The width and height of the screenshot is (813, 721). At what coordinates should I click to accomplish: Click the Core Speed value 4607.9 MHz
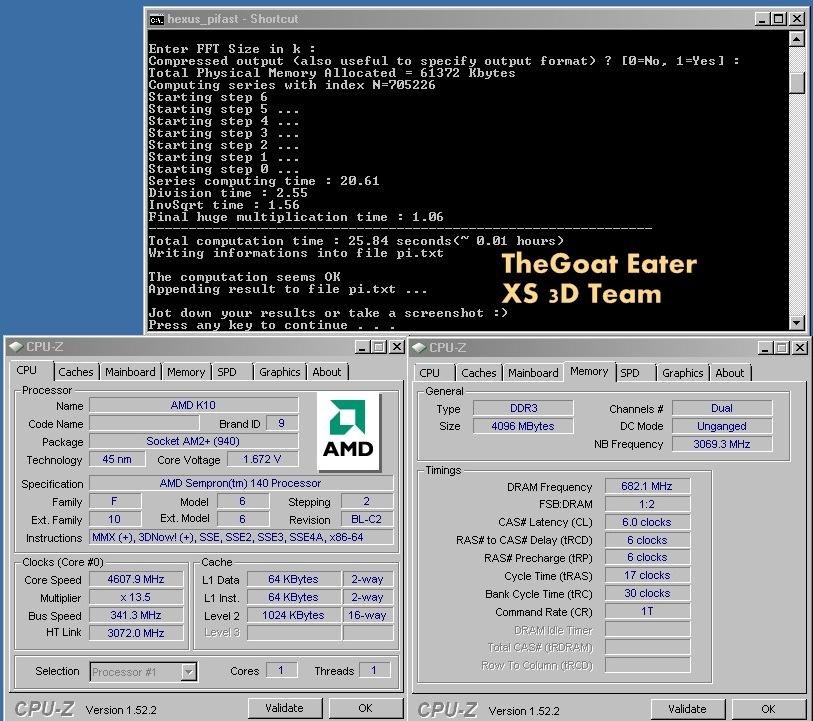[x=136, y=579]
